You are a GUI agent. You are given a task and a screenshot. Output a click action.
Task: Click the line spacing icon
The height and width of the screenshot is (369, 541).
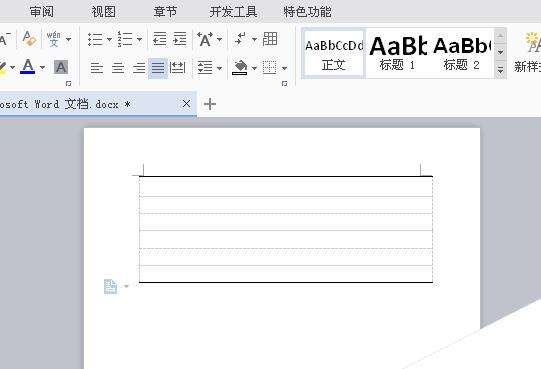(x=205, y=68)
